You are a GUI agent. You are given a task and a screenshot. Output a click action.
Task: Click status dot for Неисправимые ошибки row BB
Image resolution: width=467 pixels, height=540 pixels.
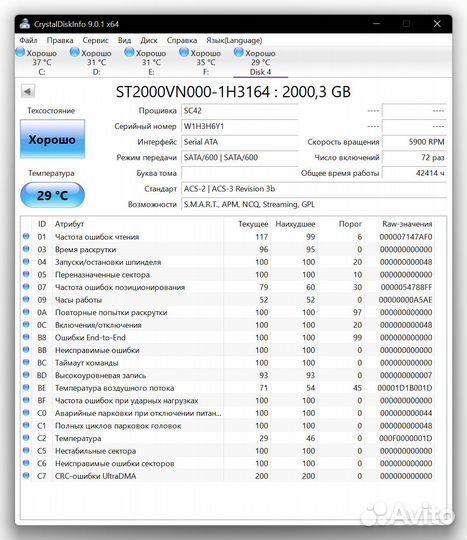26,350
